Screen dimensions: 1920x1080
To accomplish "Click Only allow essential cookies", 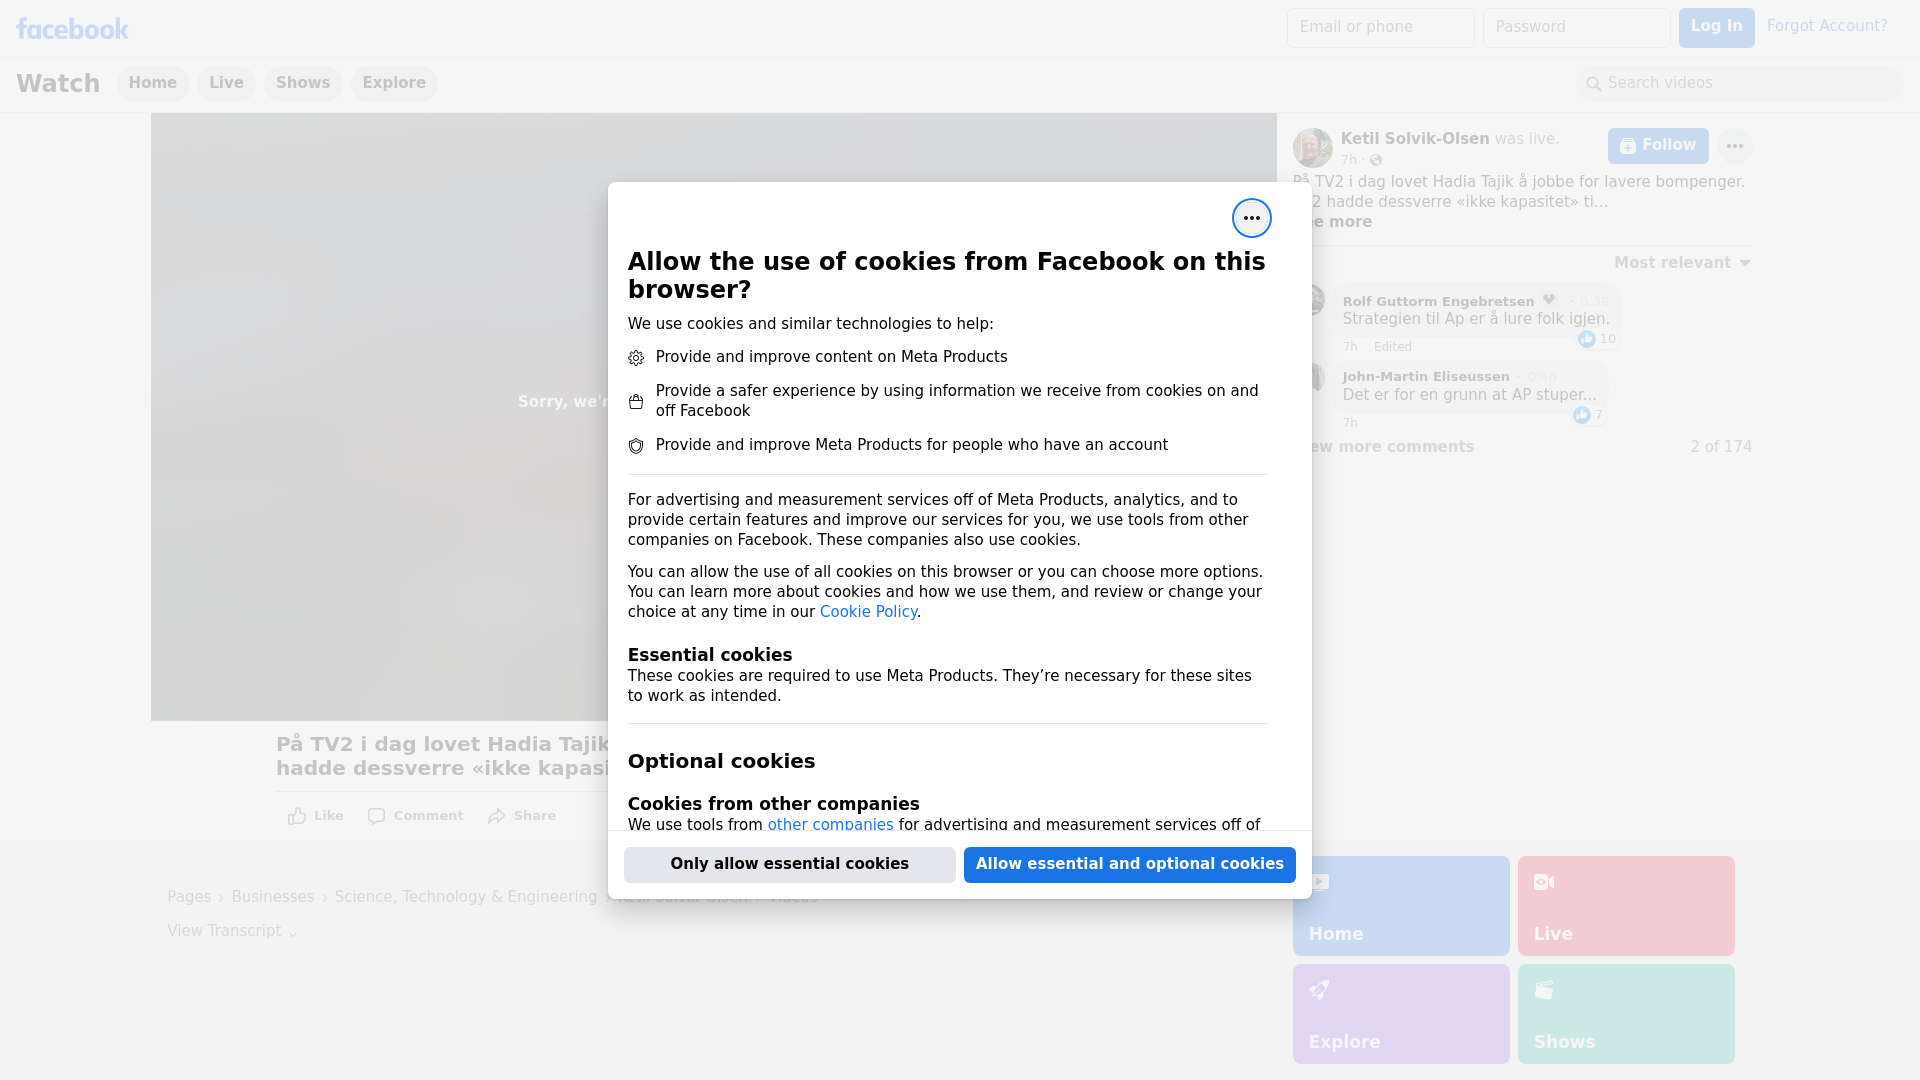I will click(789, 865).
